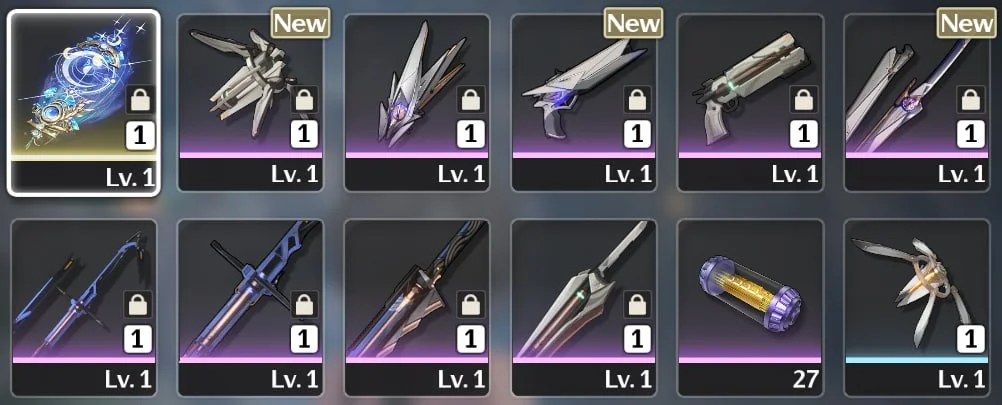Choose the white spiked rectifier with purple core
Screen dimensions: 1002x405
click(417, 102)
